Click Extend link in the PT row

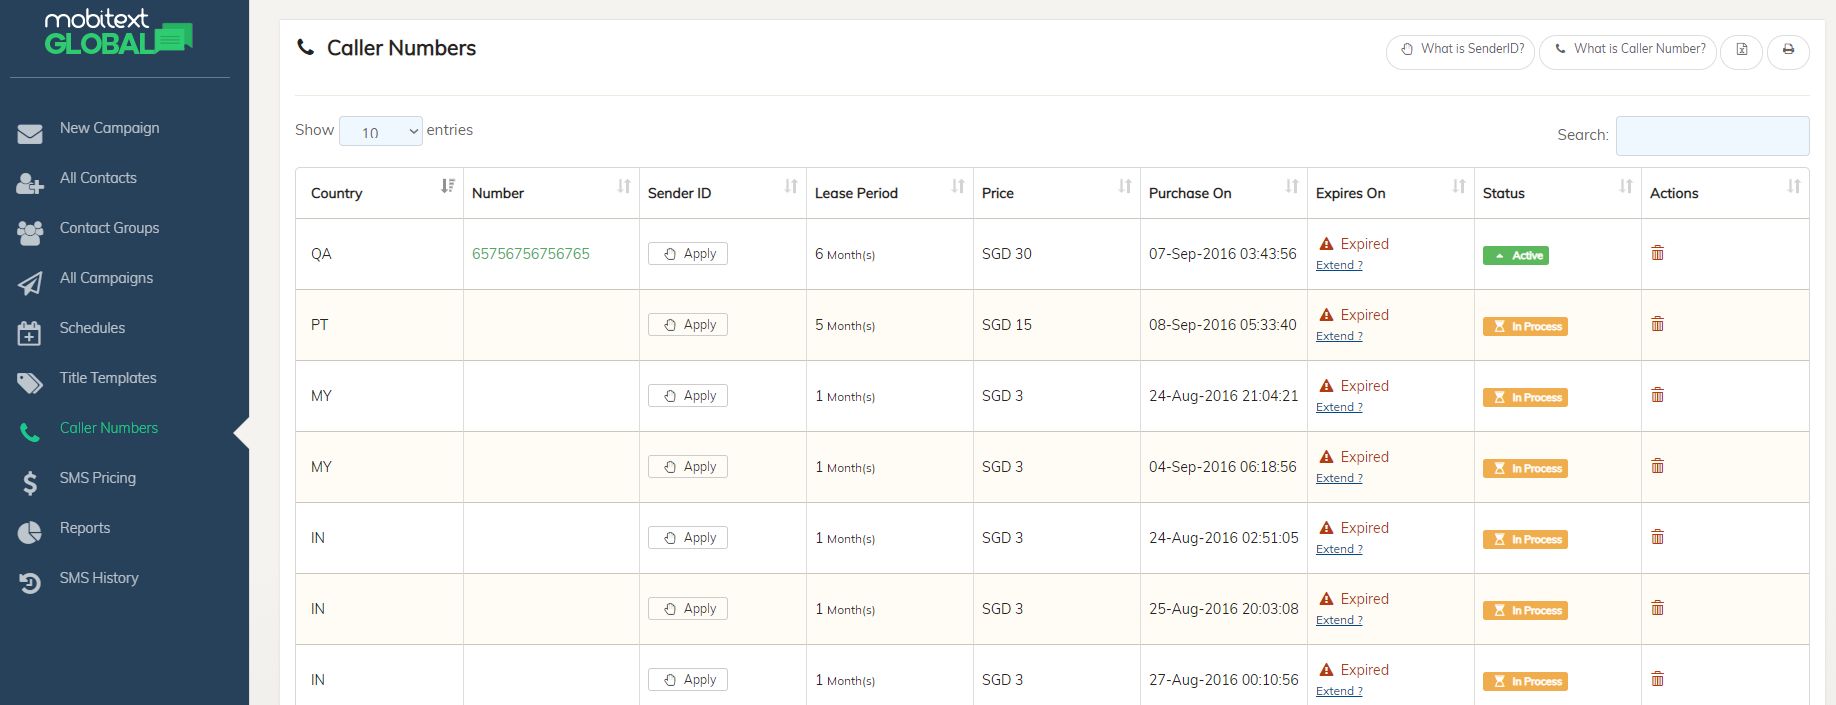tap(1339, 336)
